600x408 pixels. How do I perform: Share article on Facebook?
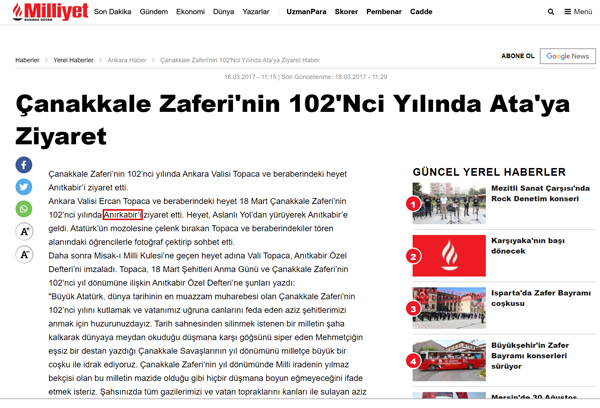click(x=24, y=164)
